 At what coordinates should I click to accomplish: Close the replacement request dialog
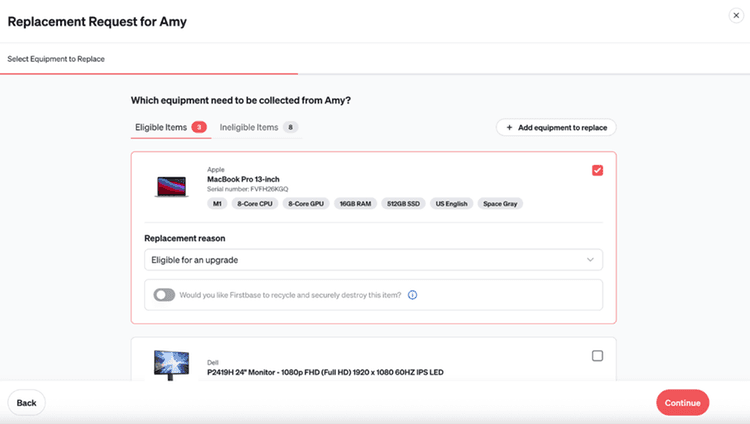click(736, 16)
